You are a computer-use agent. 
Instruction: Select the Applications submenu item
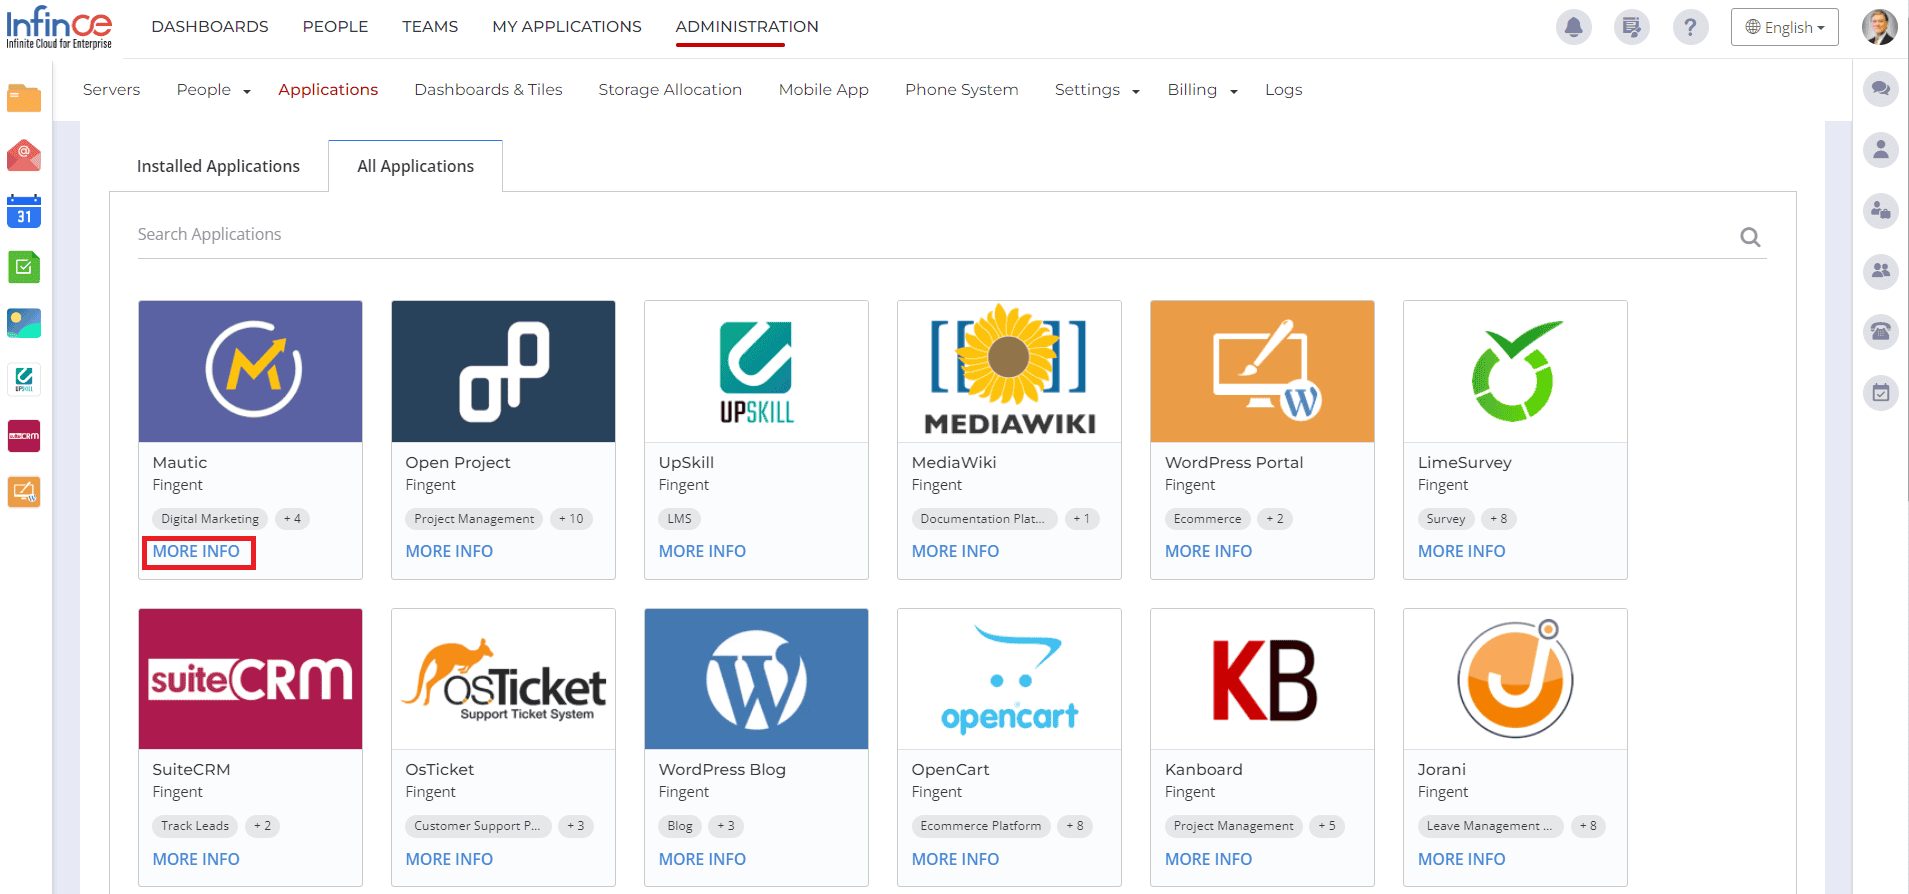tap(328, 90)
